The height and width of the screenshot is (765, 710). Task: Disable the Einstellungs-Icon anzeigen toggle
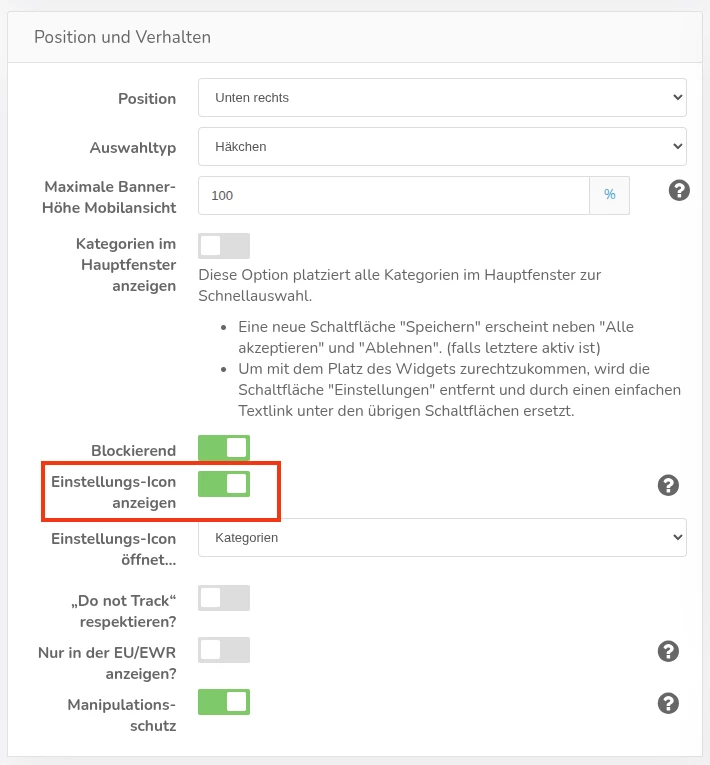click(x=224, y=484)
